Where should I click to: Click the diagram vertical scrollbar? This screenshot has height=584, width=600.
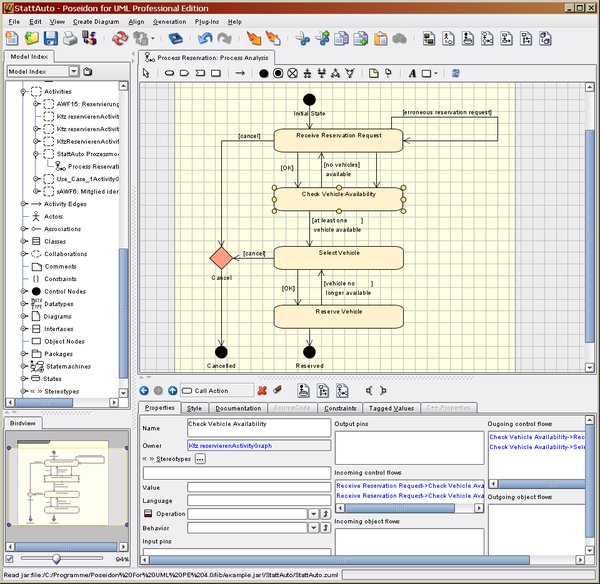590,236
